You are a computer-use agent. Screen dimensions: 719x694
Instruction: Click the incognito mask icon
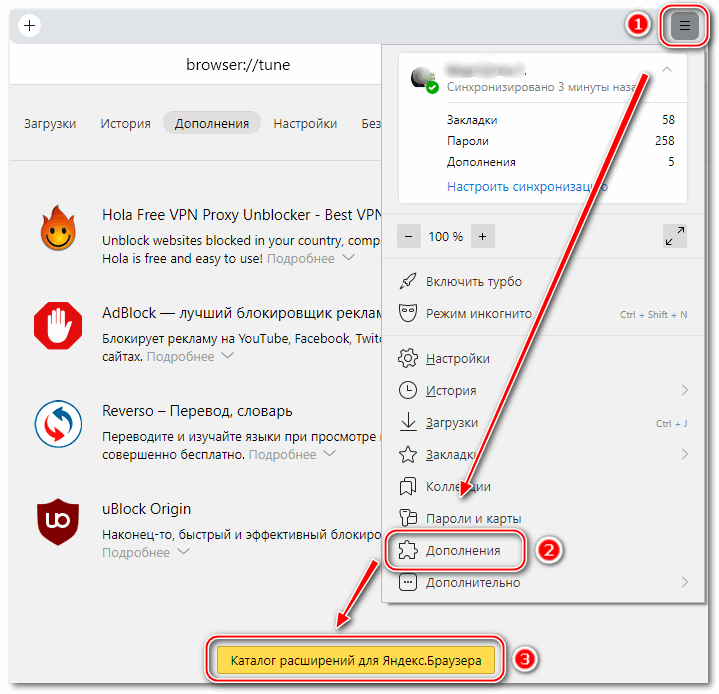coord(408,313)
